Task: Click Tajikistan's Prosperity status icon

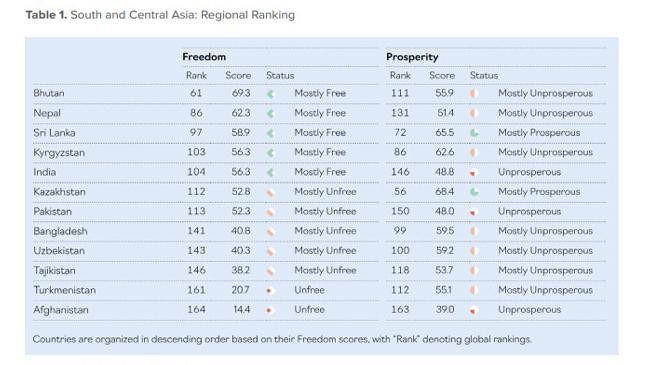Action: (473, 271)
